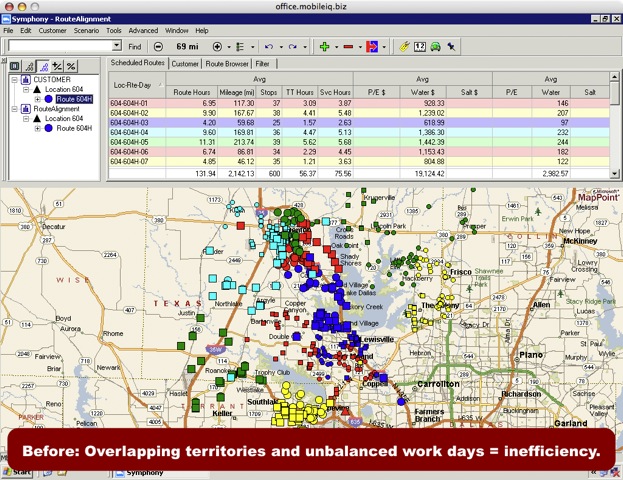Screen dimensions: 623x480
Task: Switch to the Route Browser tab
Action: point(227,63)
